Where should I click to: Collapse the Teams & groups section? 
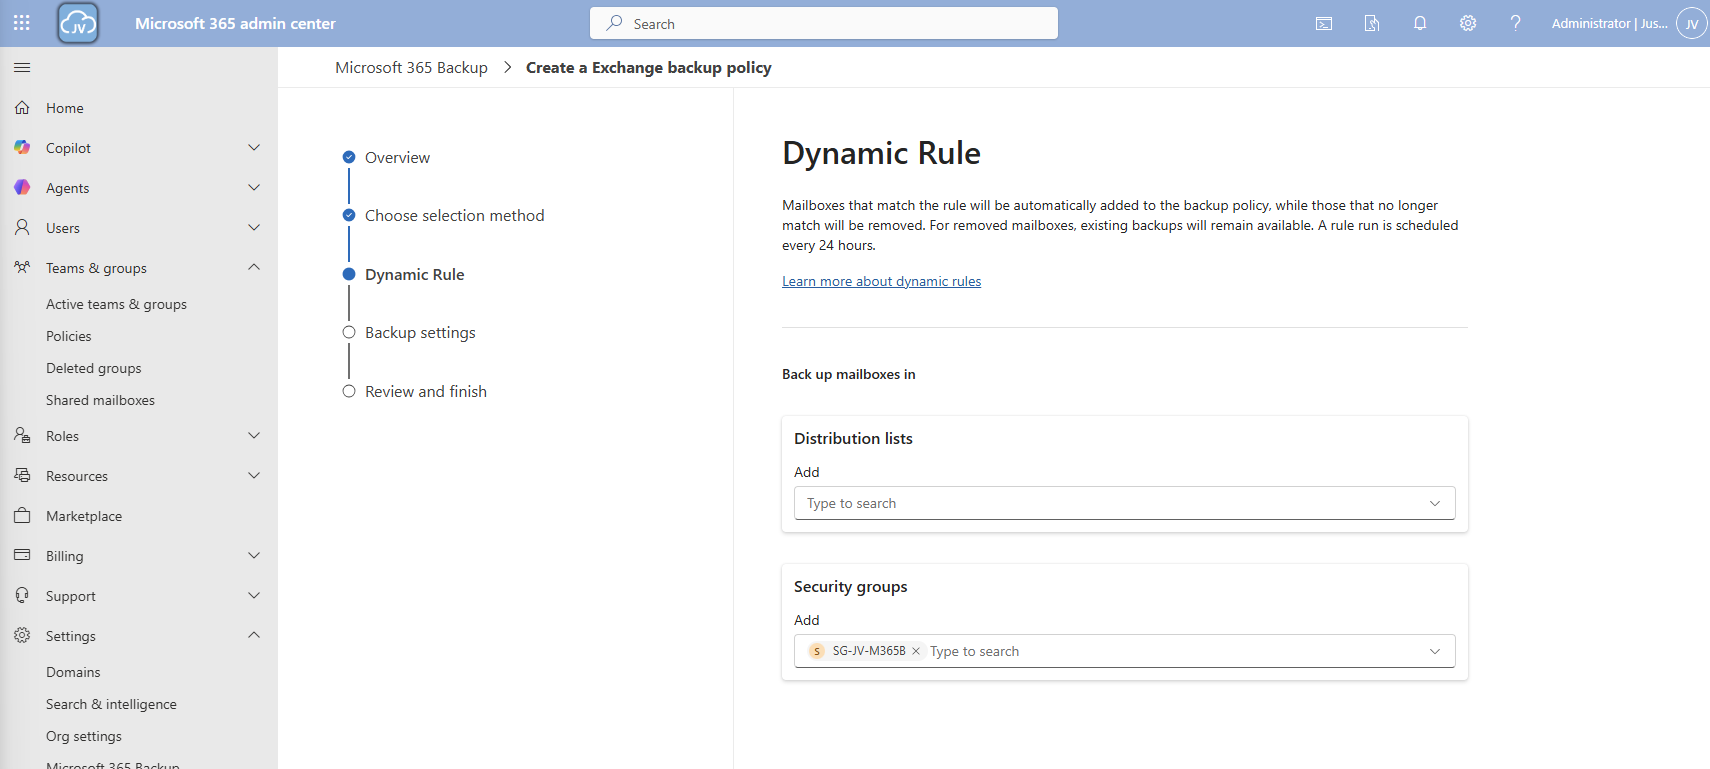coord(254,268)
